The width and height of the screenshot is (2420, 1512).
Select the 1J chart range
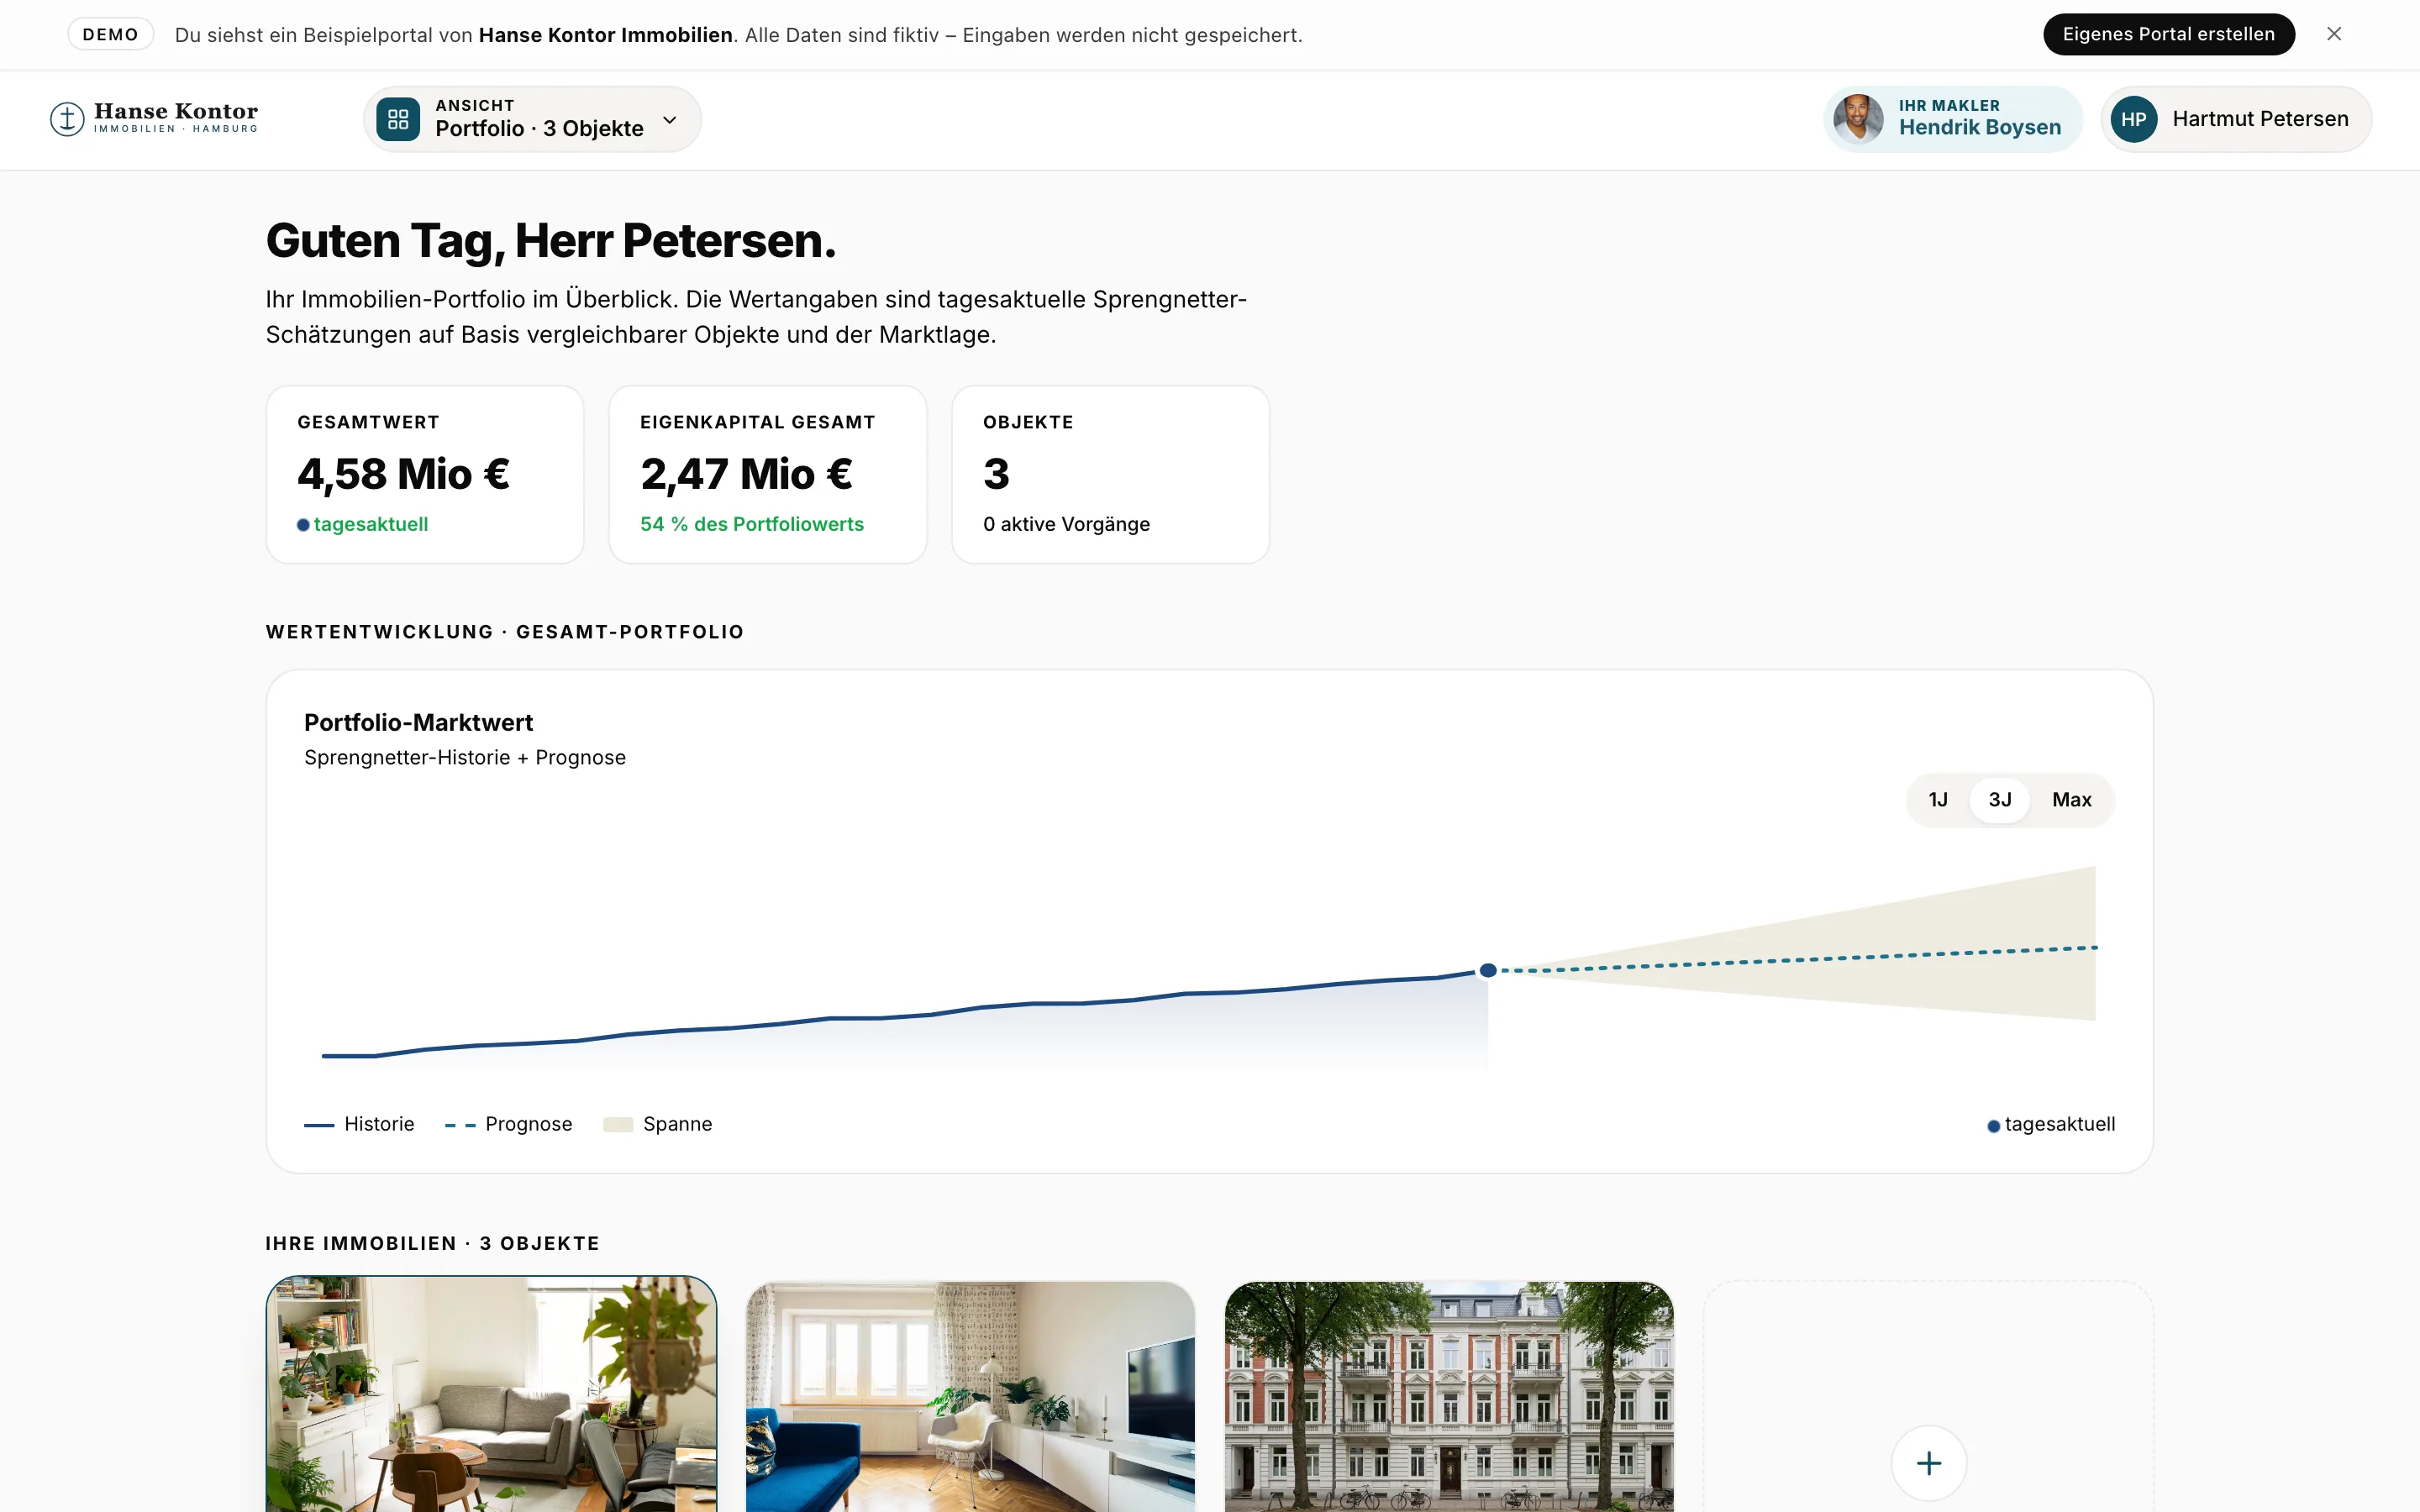pyautogui.click(x=1938, y=800)
